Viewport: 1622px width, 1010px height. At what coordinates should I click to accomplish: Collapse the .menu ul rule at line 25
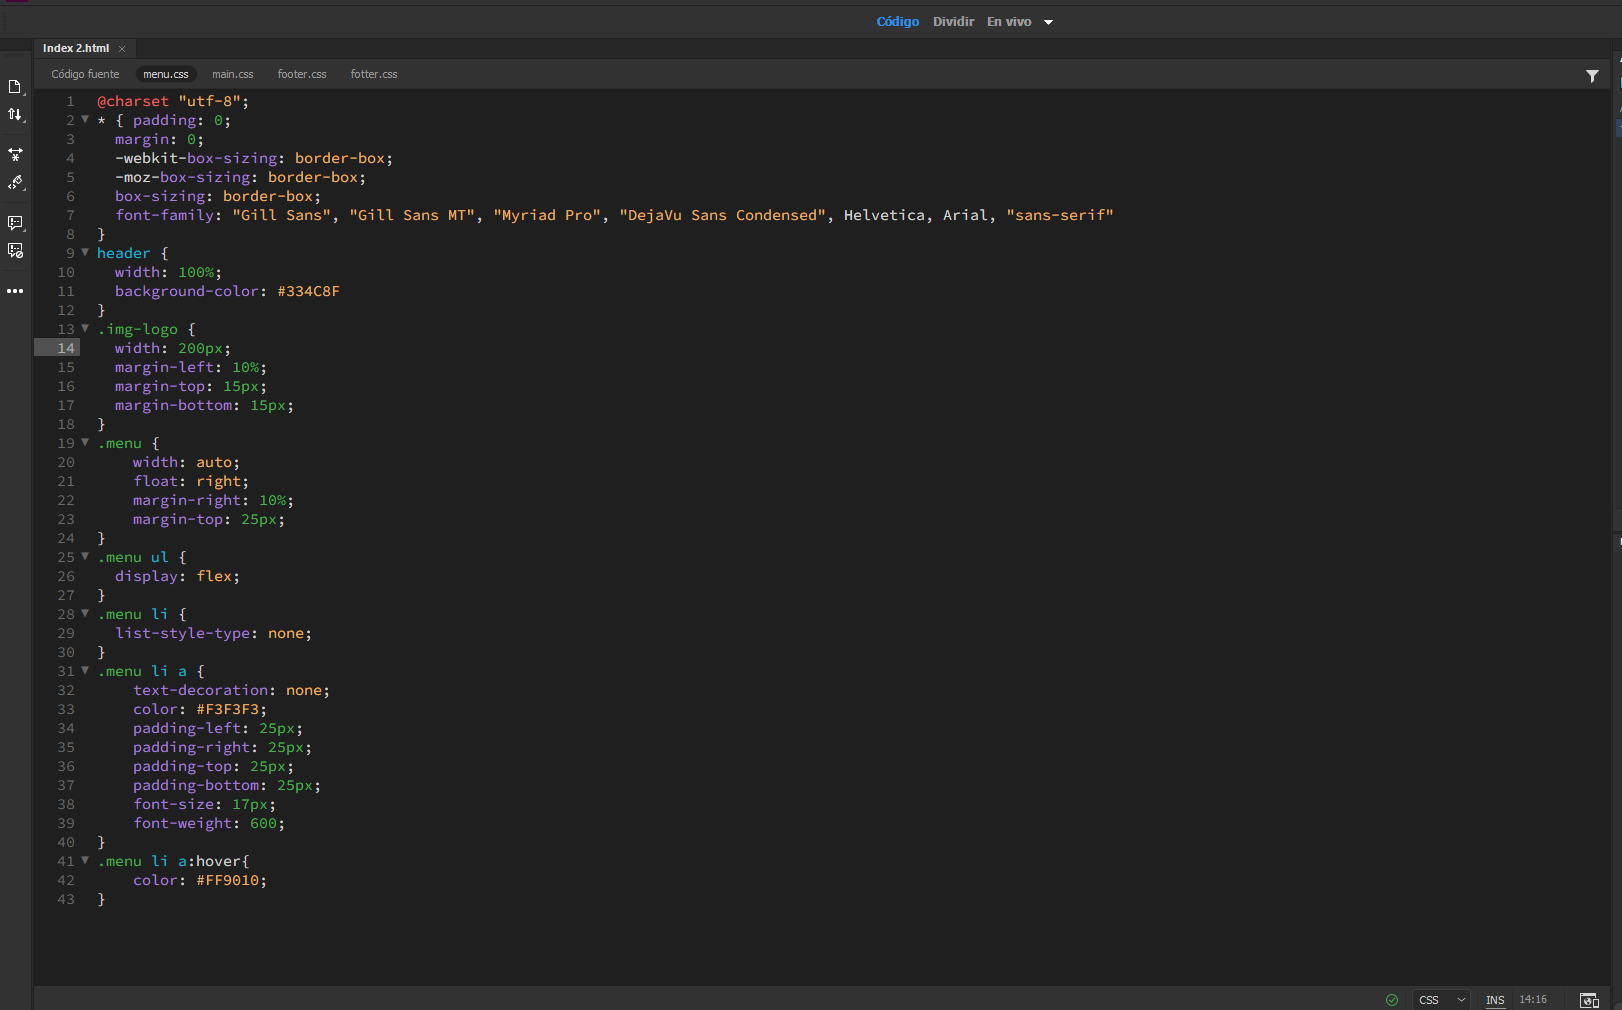pyautogui.click(x=85, y=557)
